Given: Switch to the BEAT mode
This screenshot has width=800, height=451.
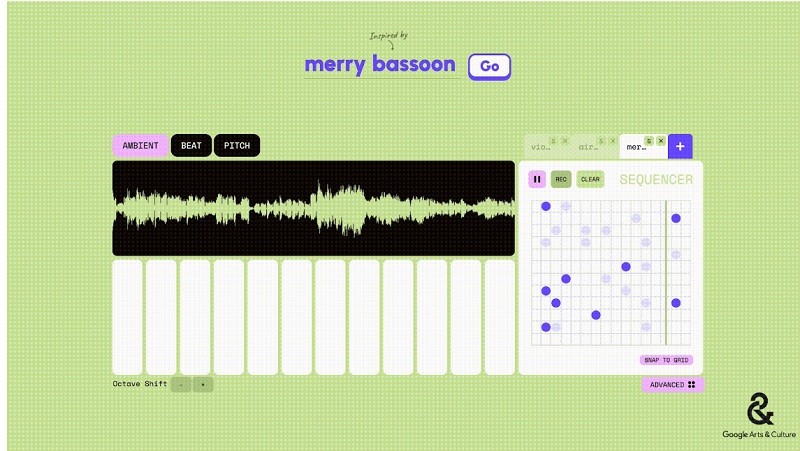Looking at the screenshot, I should pos(191,145).
